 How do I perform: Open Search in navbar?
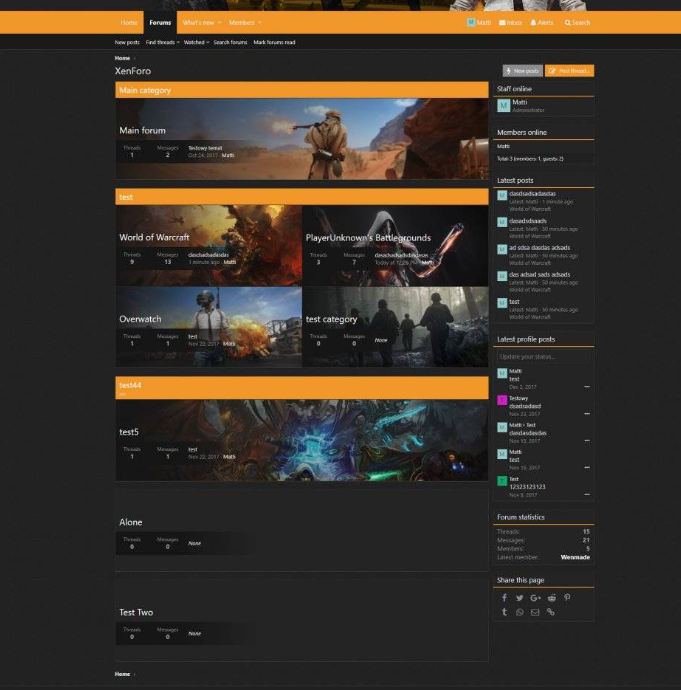coord(577,22)
